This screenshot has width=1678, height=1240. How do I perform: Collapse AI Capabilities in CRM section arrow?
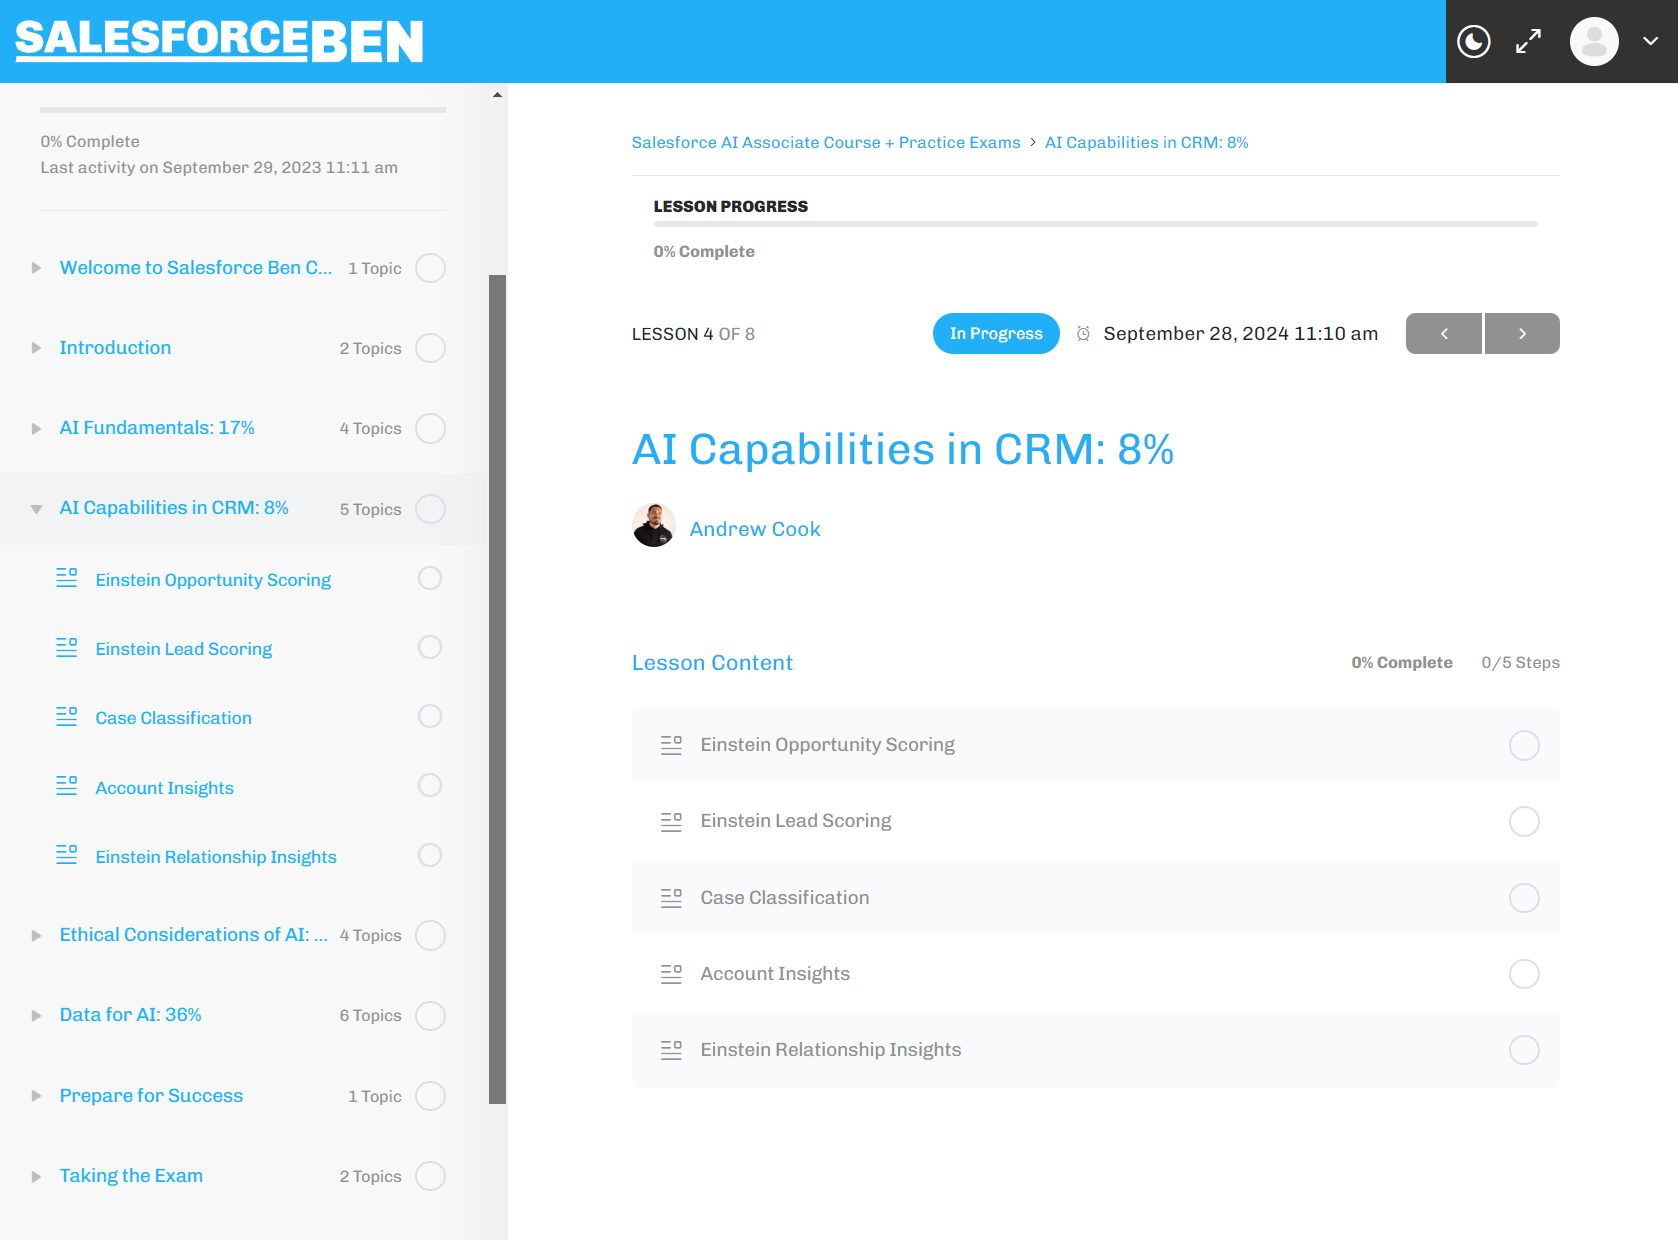pyautogui.click(x=36, y=509)
